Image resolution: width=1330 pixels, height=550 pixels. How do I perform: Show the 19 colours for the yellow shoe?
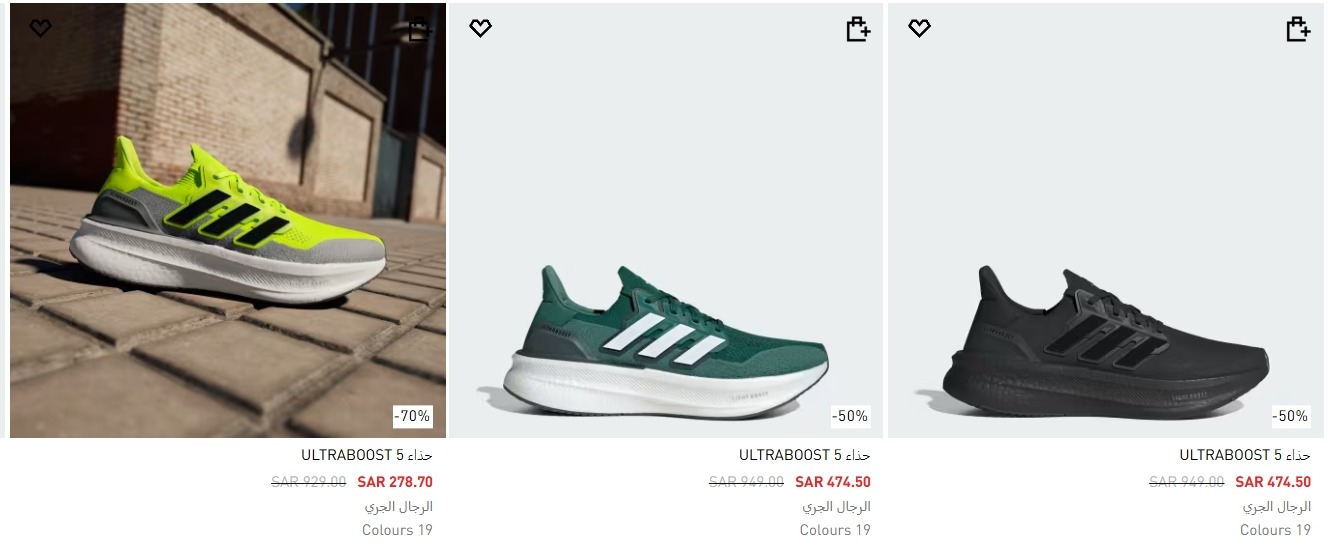click(x=397, y=530)
